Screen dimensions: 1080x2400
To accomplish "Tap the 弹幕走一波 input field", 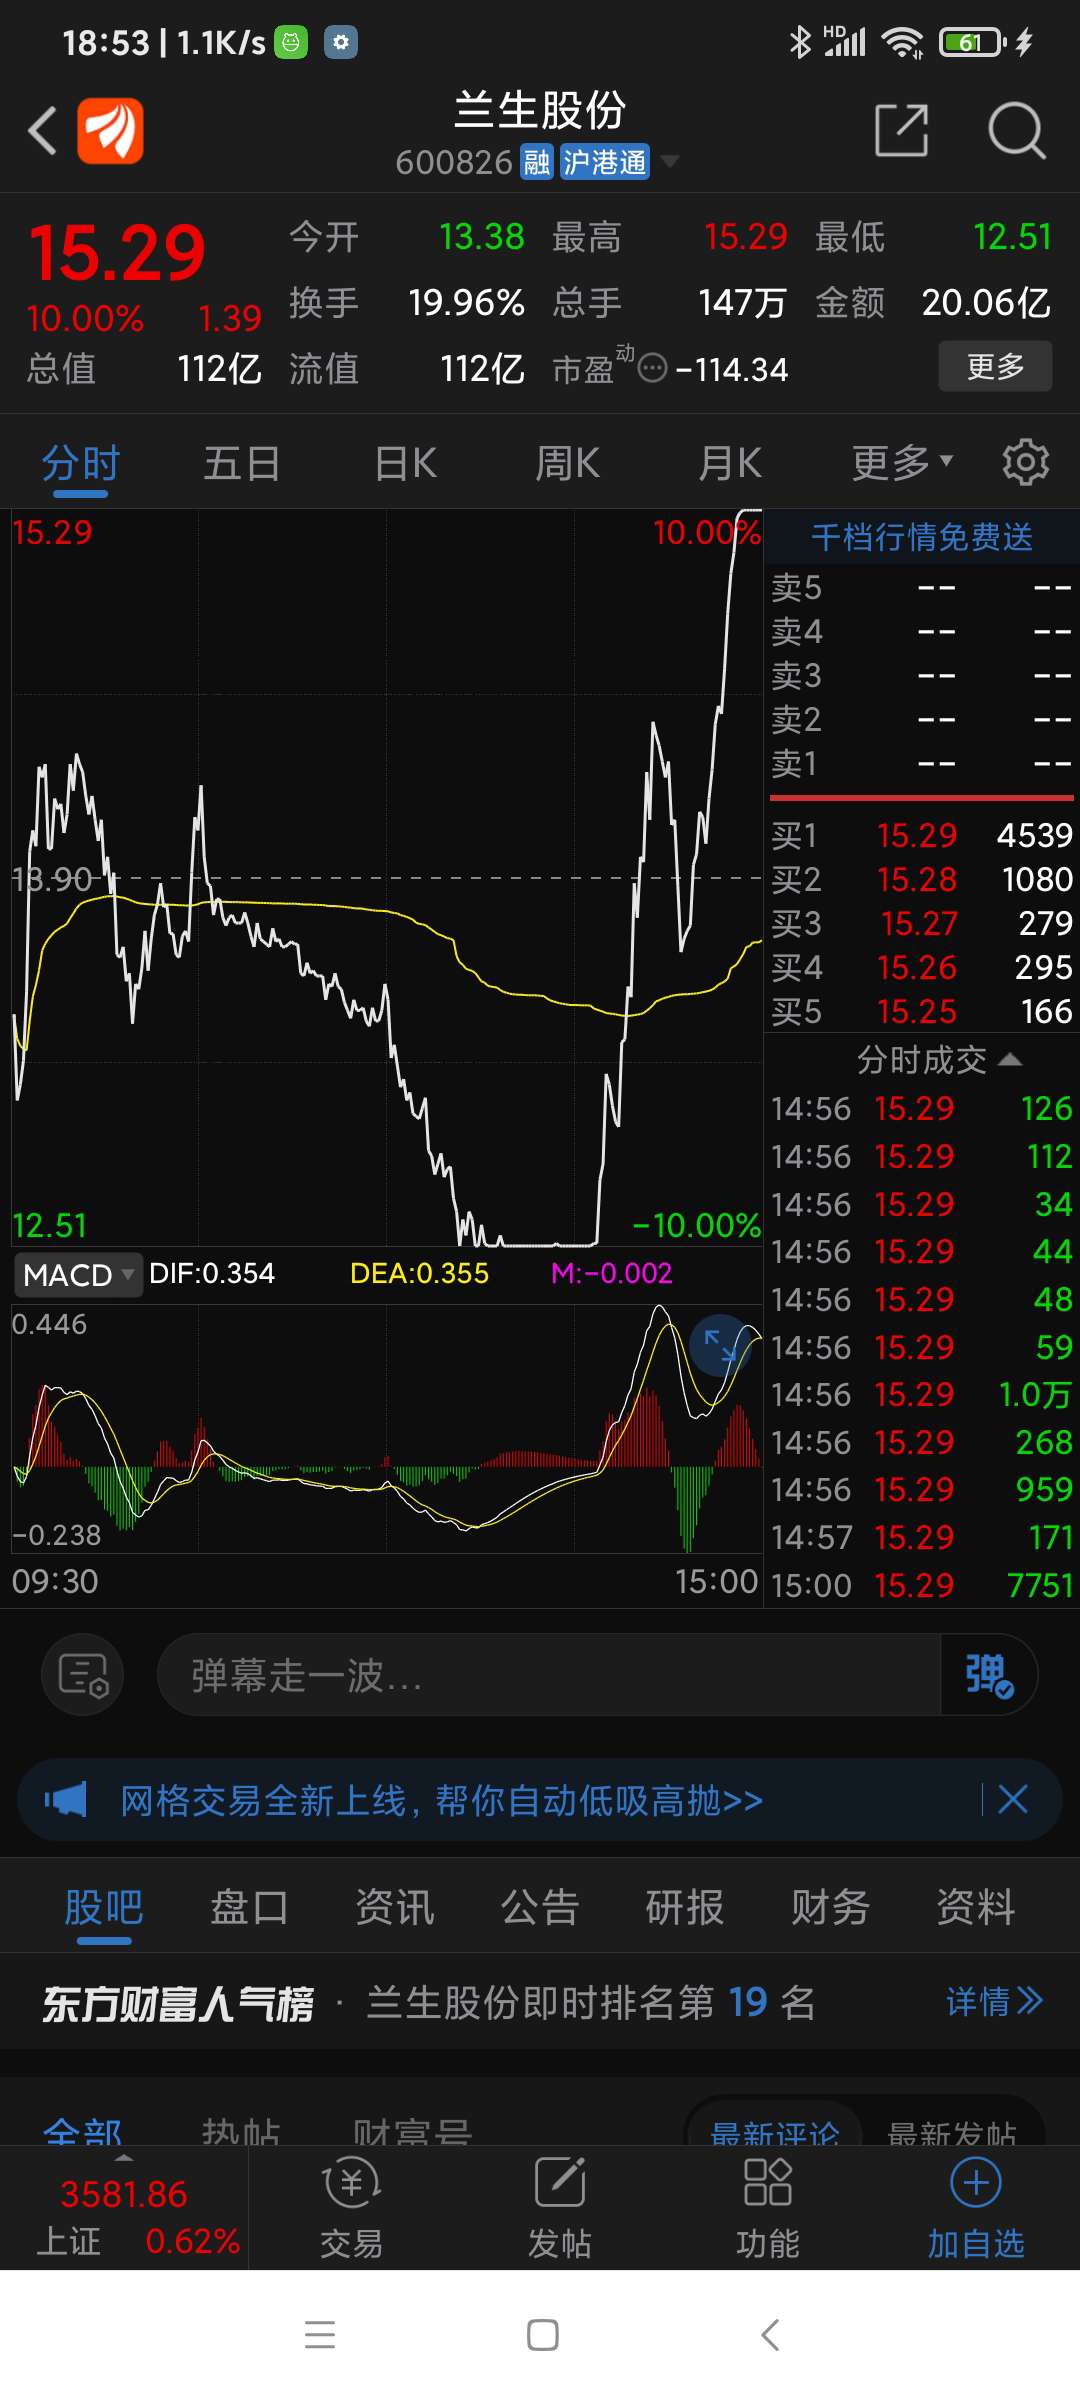I will [x=549, y=1675].
